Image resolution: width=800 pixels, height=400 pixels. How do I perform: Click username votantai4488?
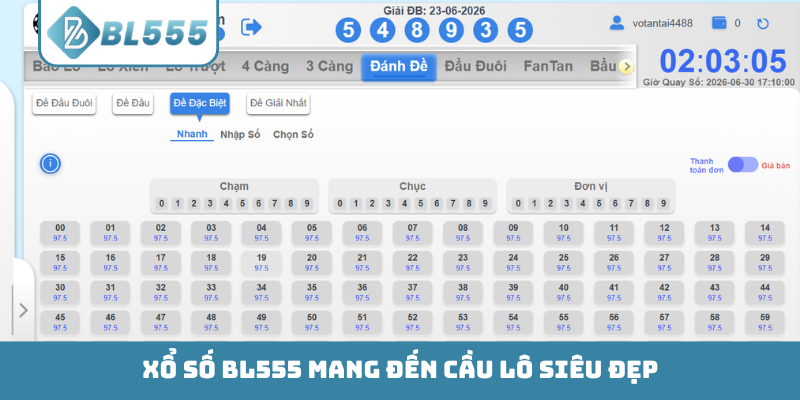click(x=662, y=23)
